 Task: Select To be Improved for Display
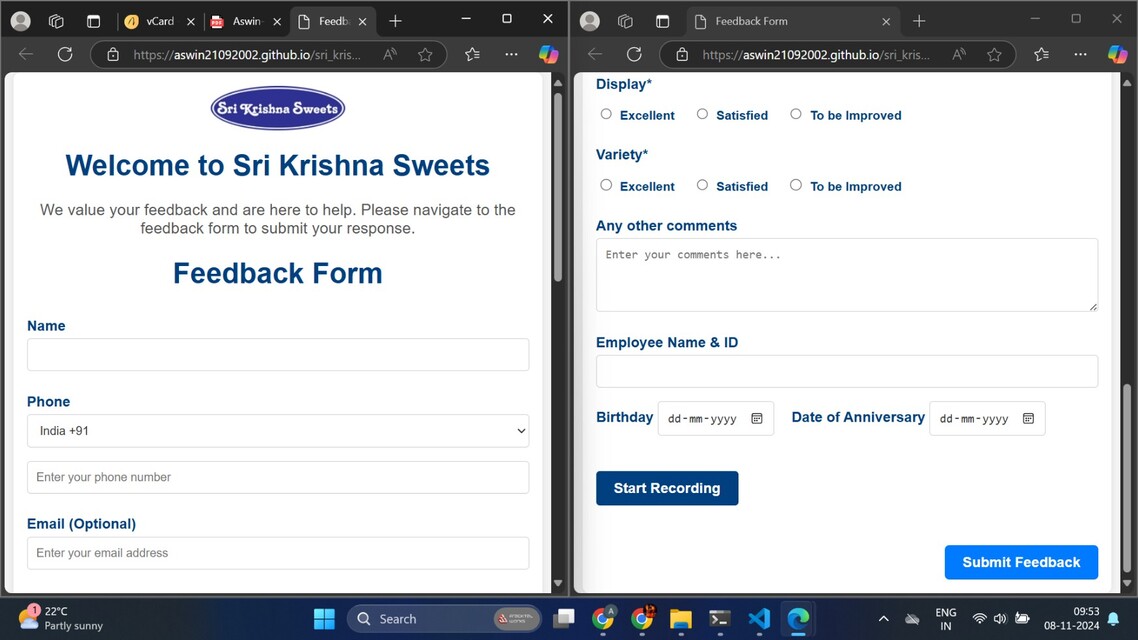tap(796, 114)
